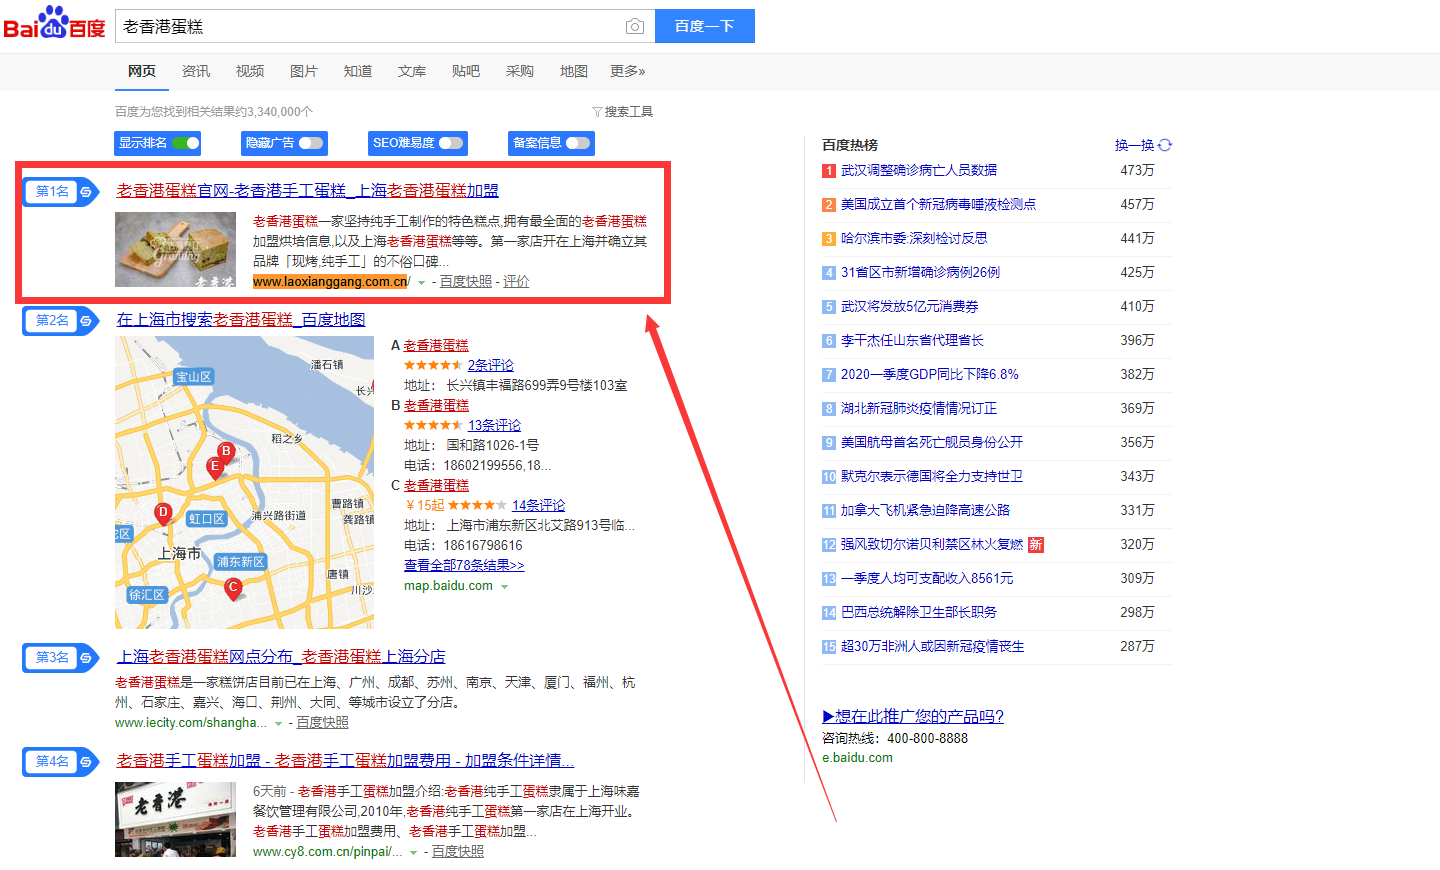Expand the 更多» menu
Screen dimensions: 1440x870
coord(628,71)
